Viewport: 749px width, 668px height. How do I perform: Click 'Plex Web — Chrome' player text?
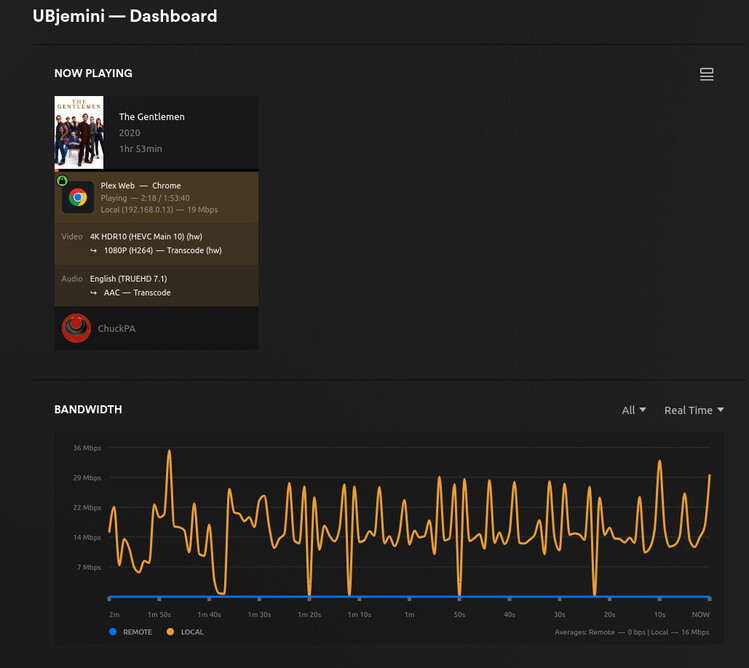[140, 185]
